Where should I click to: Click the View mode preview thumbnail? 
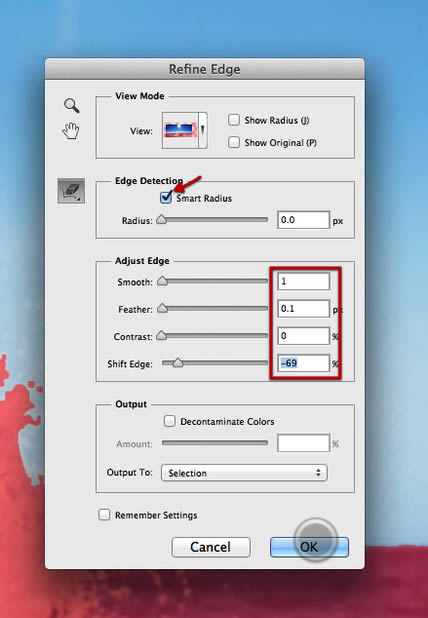[180, 130]
